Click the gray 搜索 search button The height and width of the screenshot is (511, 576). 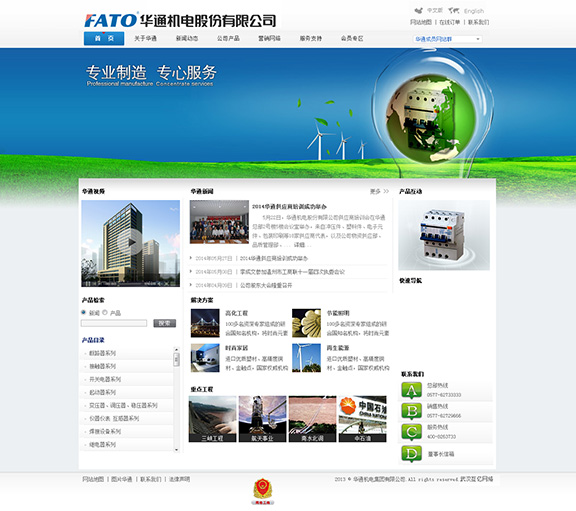pyautogui.click(x=165, y=323)
